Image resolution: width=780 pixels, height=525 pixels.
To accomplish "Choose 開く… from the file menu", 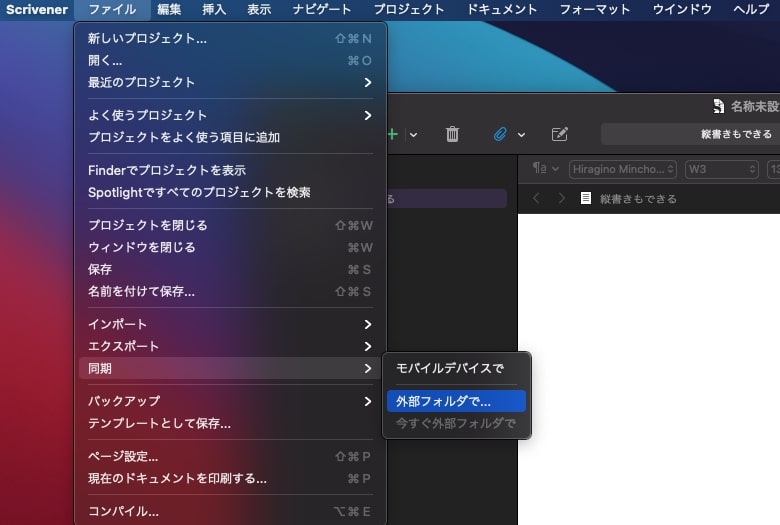I will [x=230, y=60].
